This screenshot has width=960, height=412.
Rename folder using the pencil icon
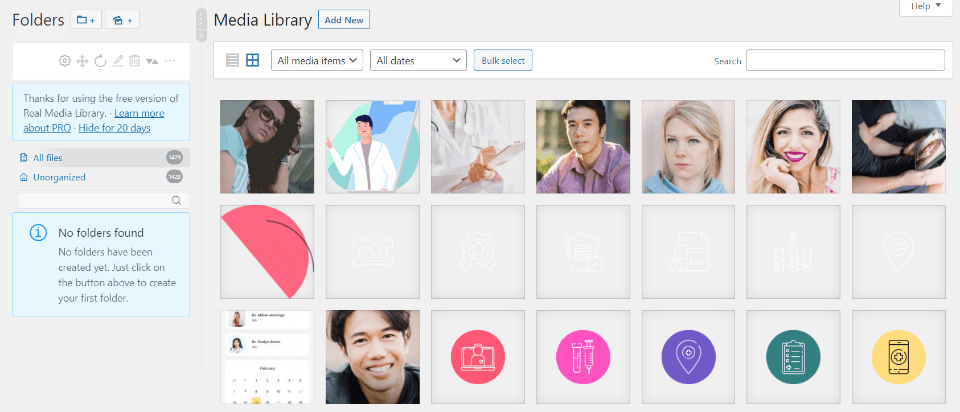point(118,61)
